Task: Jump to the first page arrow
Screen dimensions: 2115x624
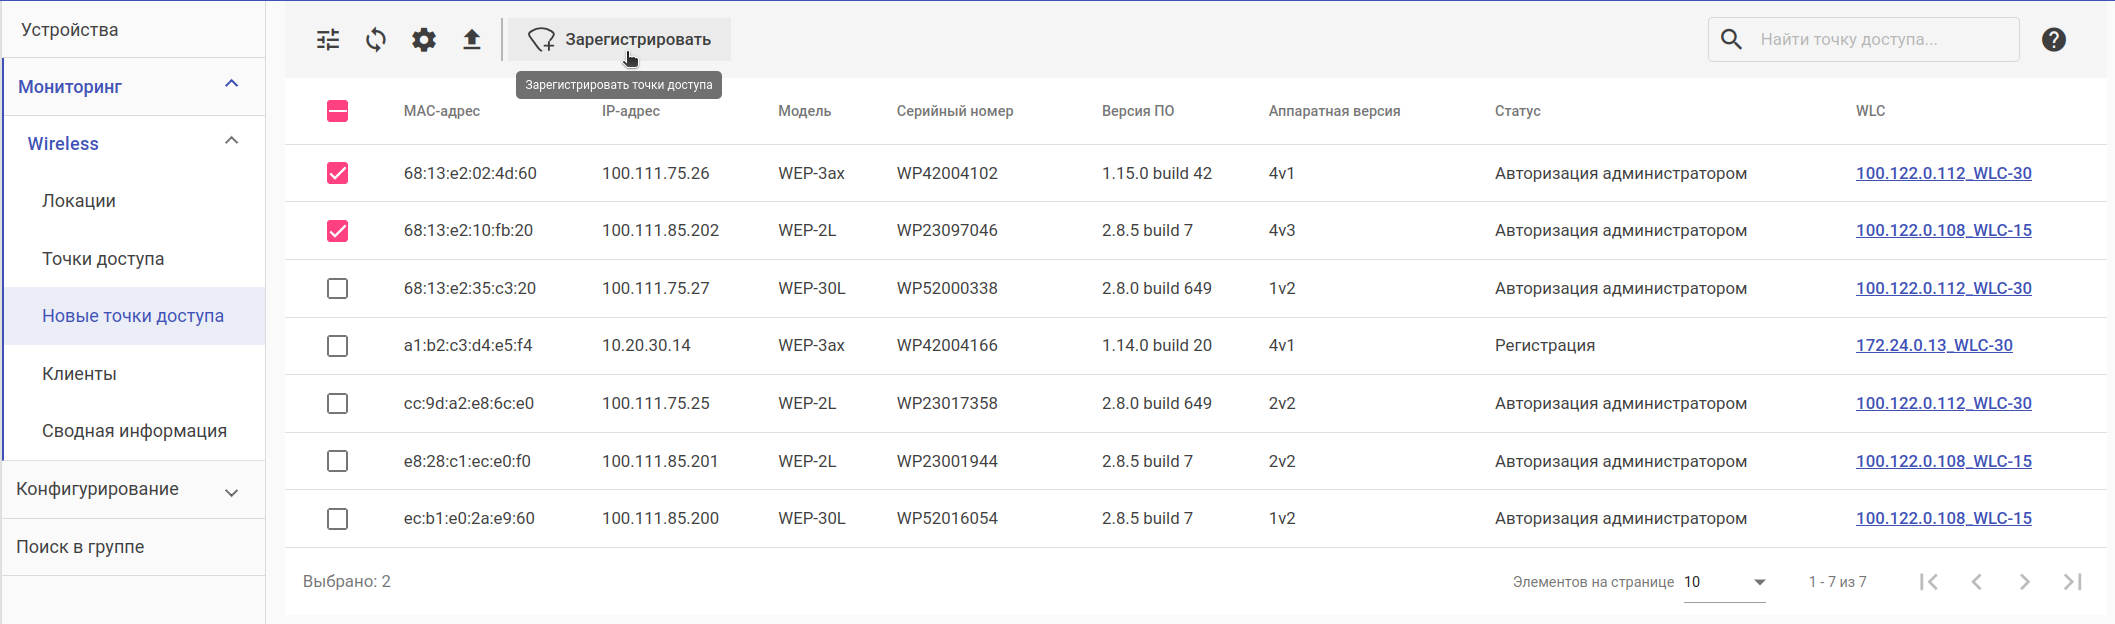Action: (1929, 582)
